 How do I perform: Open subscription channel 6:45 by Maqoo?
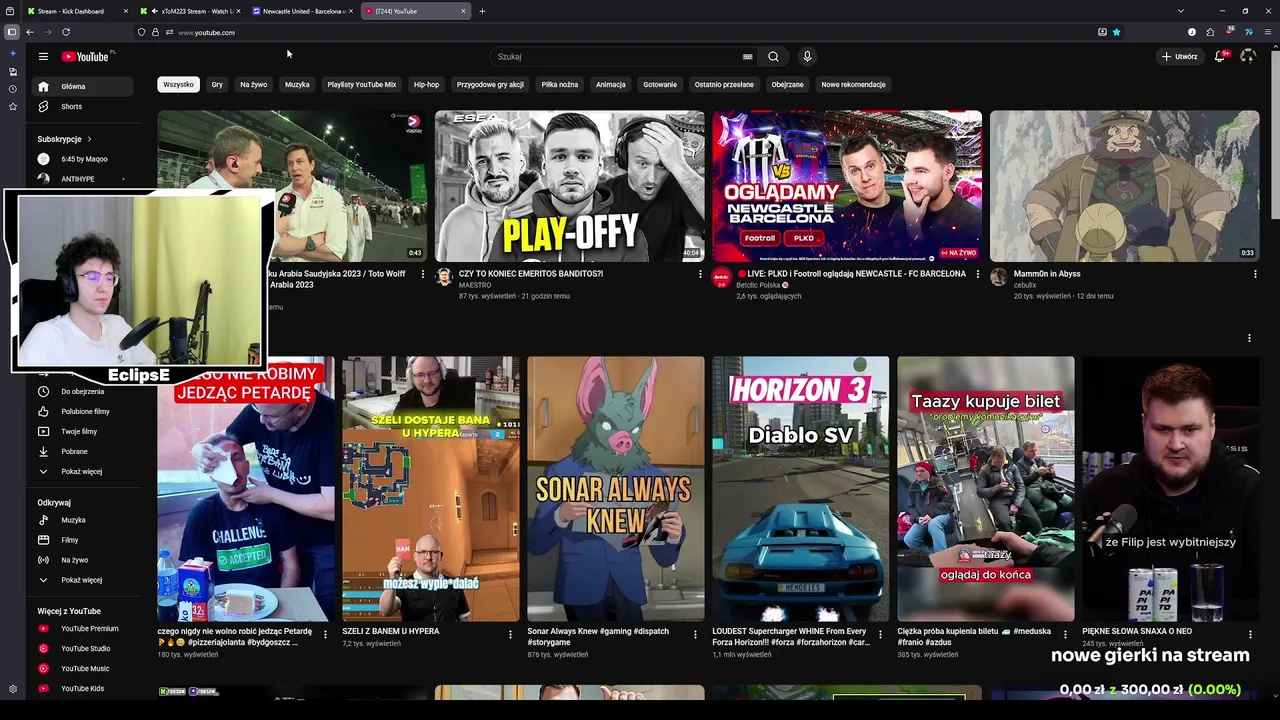pos(80,159)
